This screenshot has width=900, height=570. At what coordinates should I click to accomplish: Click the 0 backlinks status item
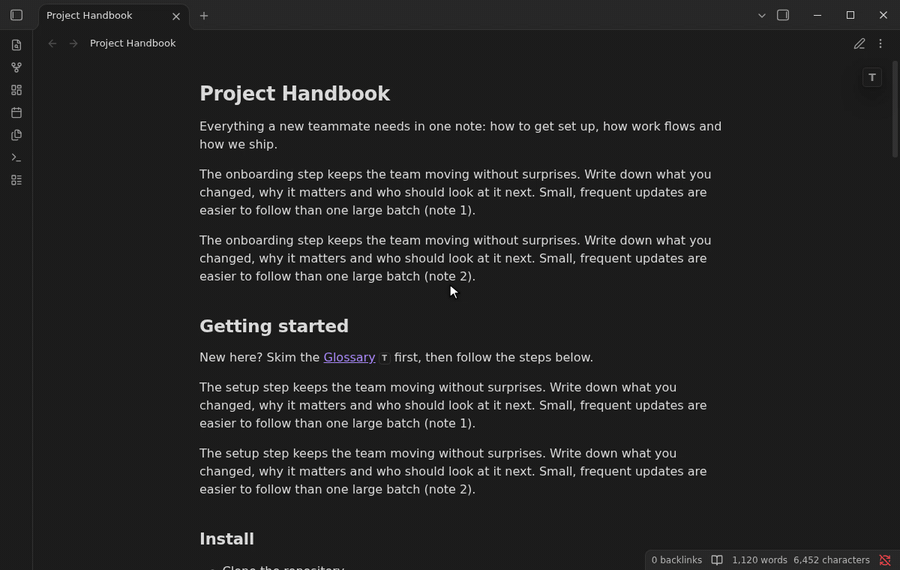pos(676,560)
